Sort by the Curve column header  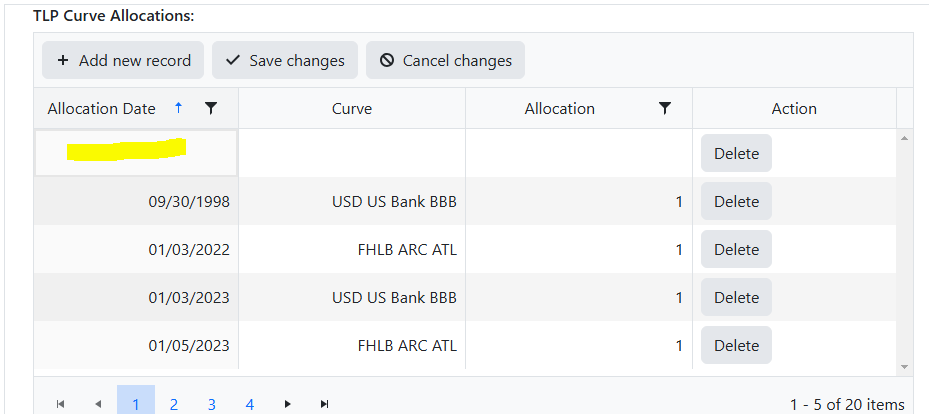coord(352,108)
